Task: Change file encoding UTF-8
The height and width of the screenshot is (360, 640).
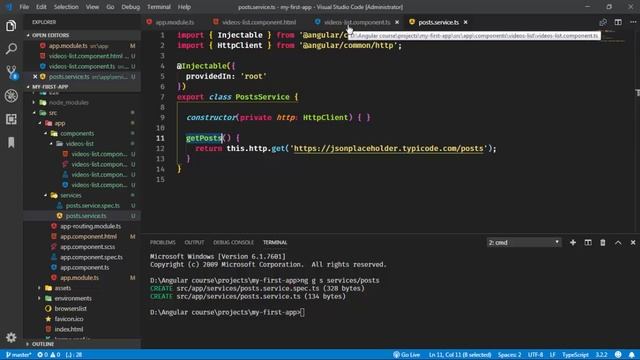Action: tap(535, 355)
